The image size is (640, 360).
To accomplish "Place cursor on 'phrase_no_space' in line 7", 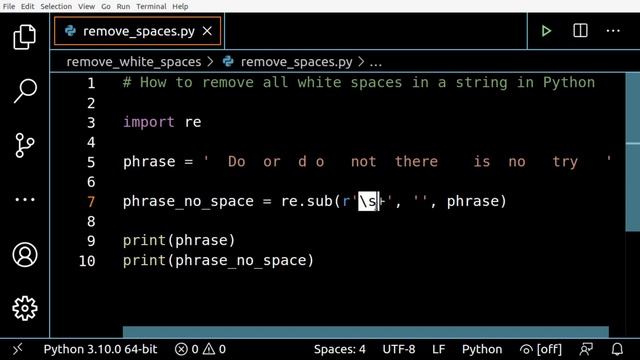I will pos(188,201).
